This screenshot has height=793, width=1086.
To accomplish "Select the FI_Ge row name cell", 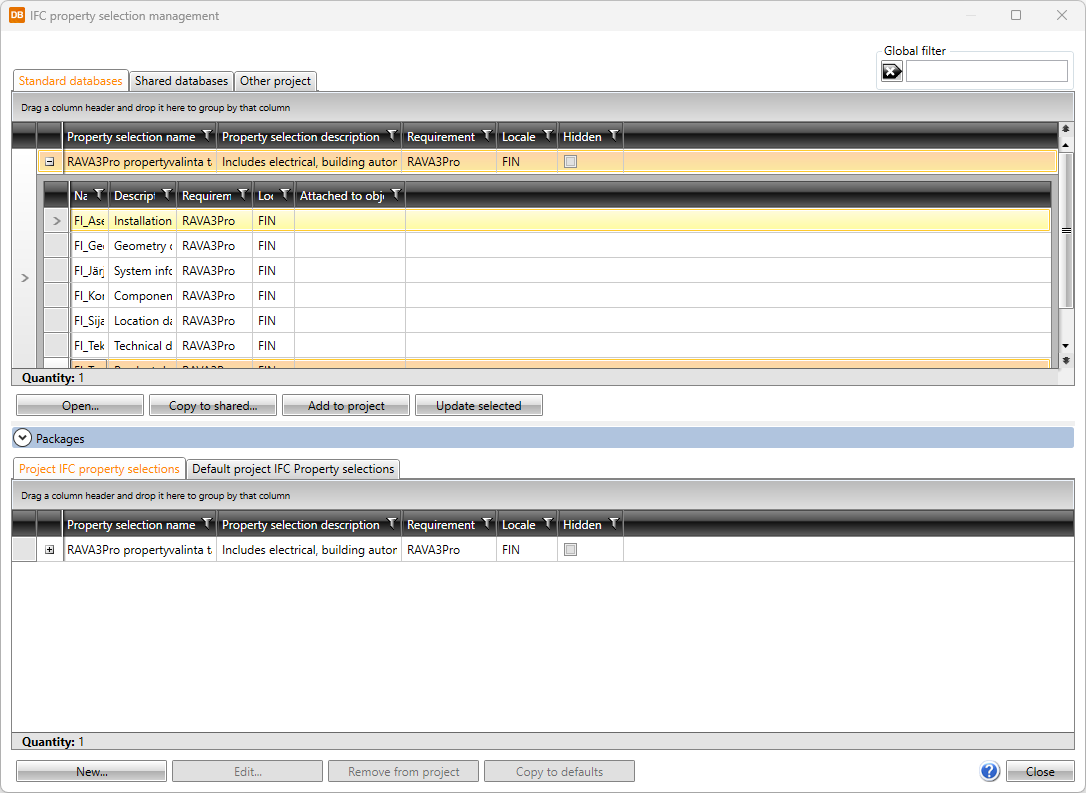I will tap(89, 246).
